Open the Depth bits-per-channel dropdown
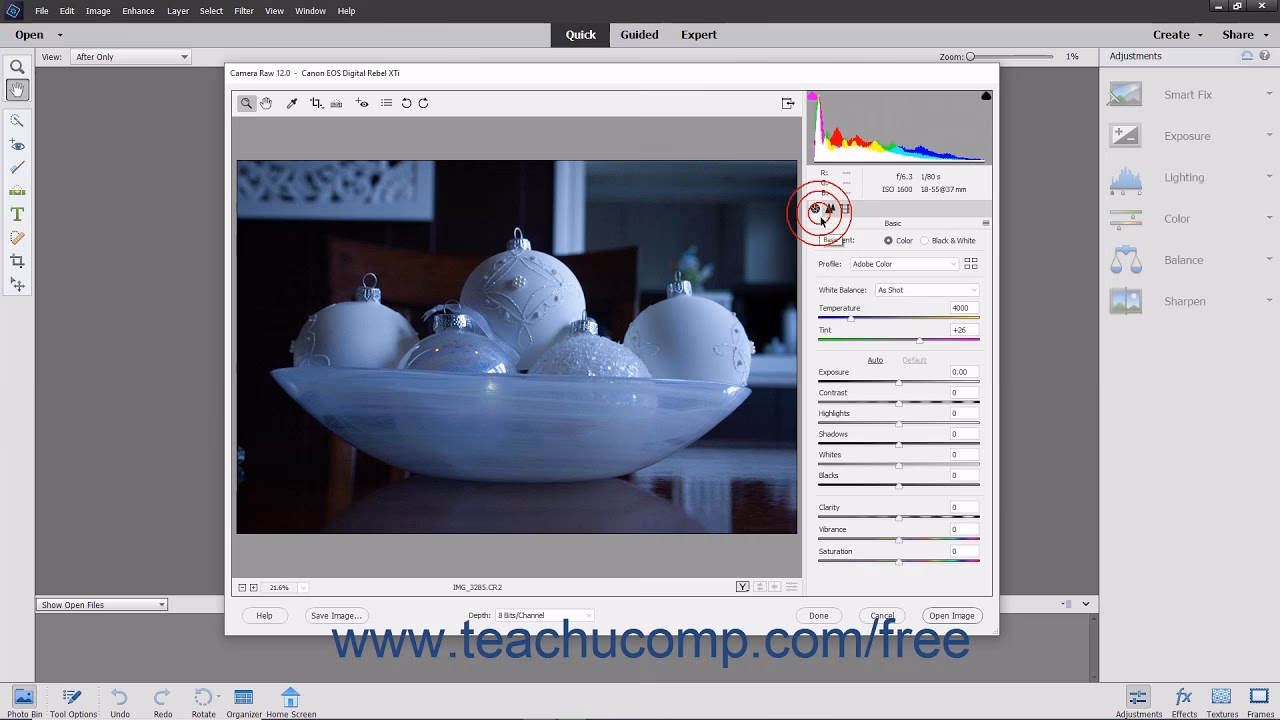Screen dimensions: 1280x720 [544, 615]
